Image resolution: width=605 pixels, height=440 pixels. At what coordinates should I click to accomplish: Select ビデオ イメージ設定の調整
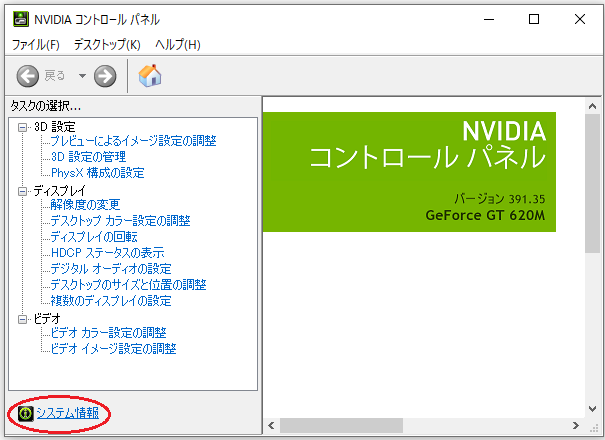[113, 349]
